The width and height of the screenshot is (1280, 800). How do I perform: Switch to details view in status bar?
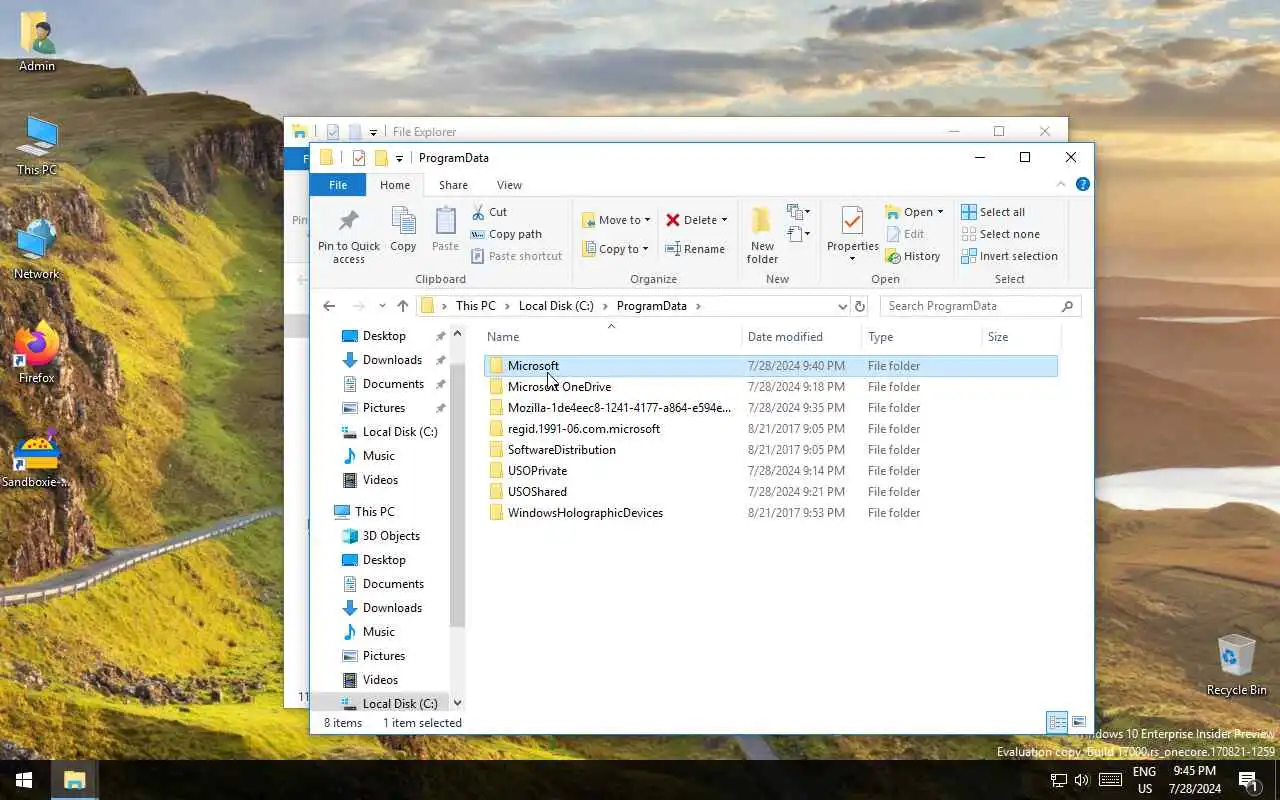tap(1057, 722)
